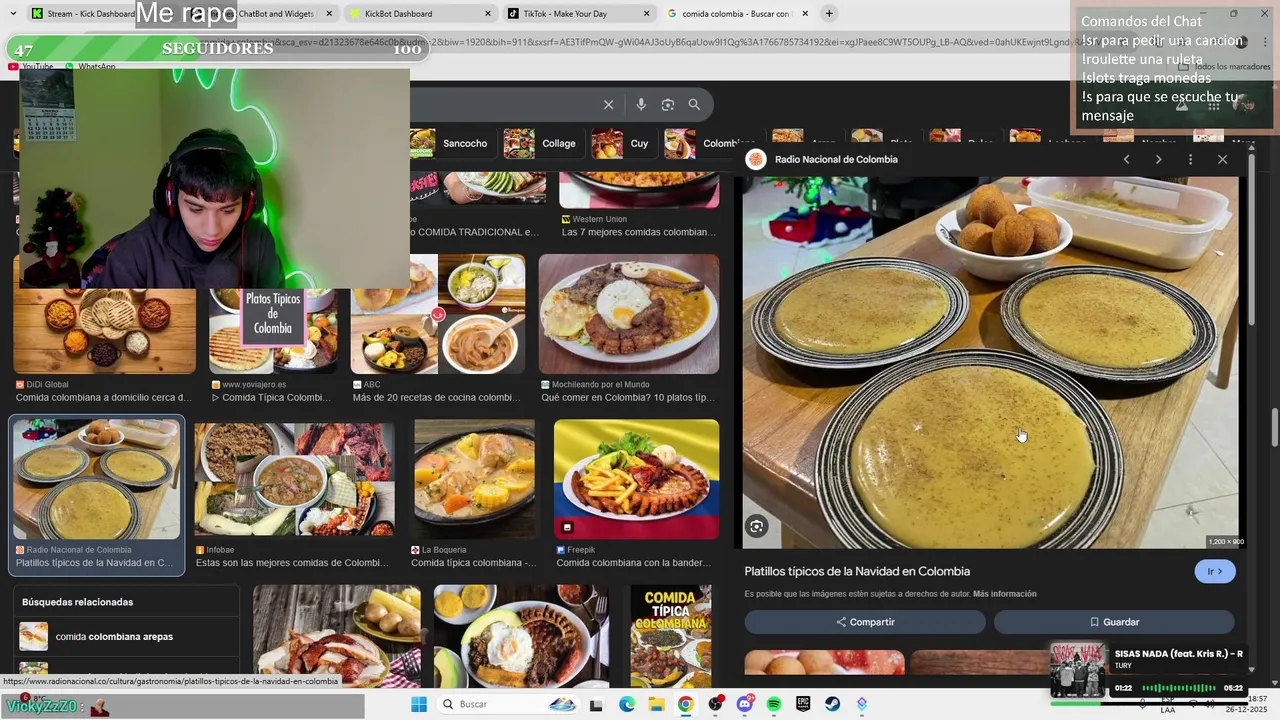Open related search comida colombiana arepas
The width and height of the screenshot is (1280, 720).
pyautogui.click(x=114, y=637)
